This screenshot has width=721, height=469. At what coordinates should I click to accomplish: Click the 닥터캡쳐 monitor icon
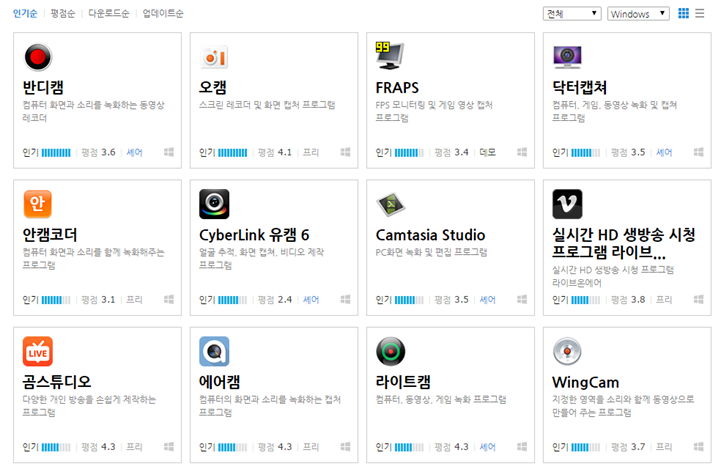point(567,57)
